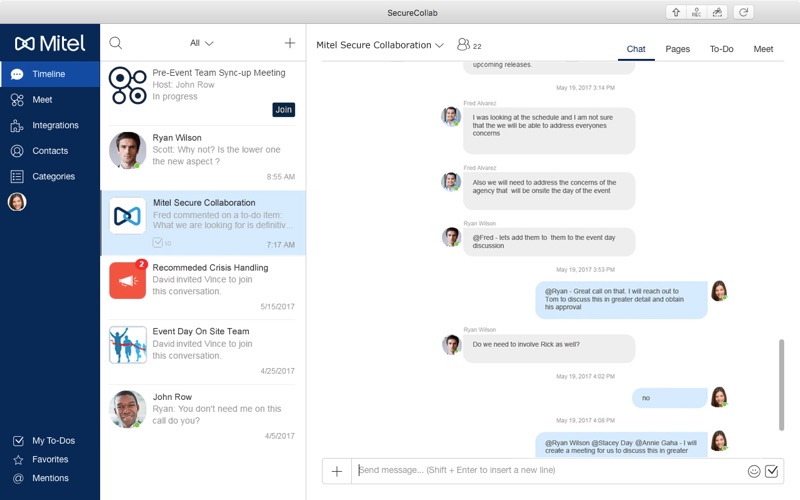Switch to the Pages tab
This screenshot has height=500, width=800.
click(677, 49)
